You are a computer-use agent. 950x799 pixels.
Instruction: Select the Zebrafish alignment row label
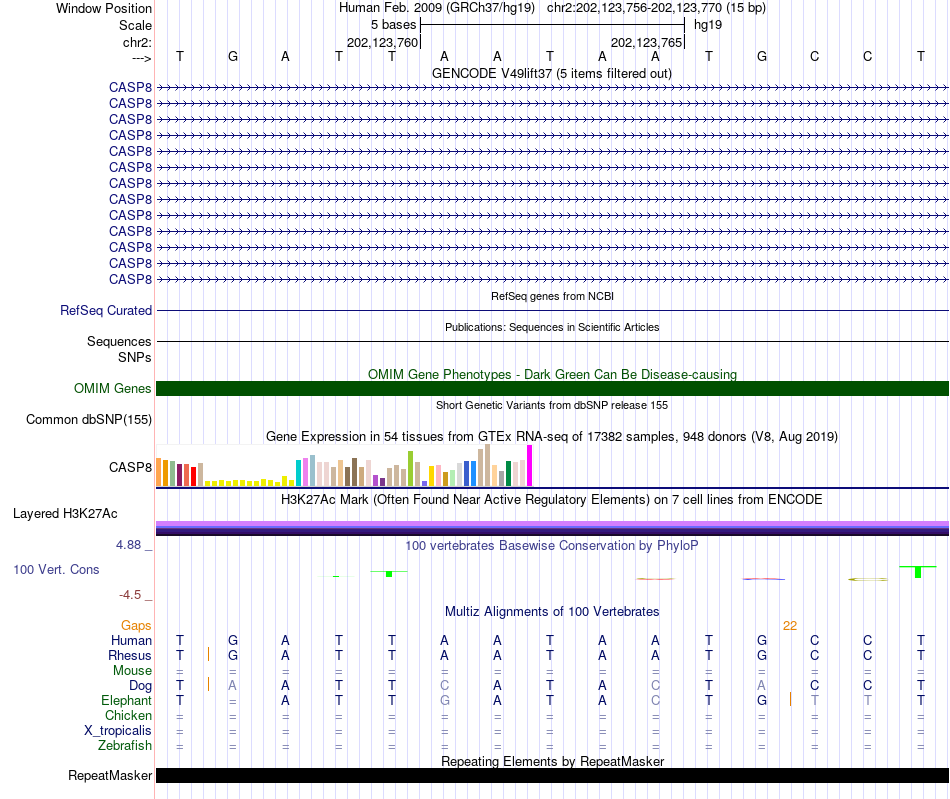point(125,745)
